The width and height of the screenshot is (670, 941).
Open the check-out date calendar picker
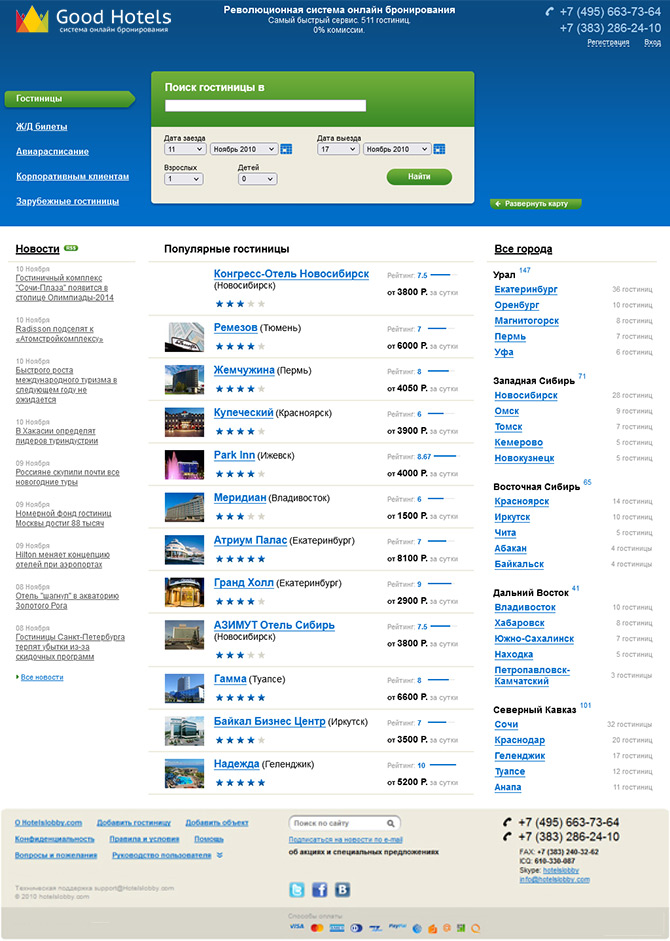439,149
